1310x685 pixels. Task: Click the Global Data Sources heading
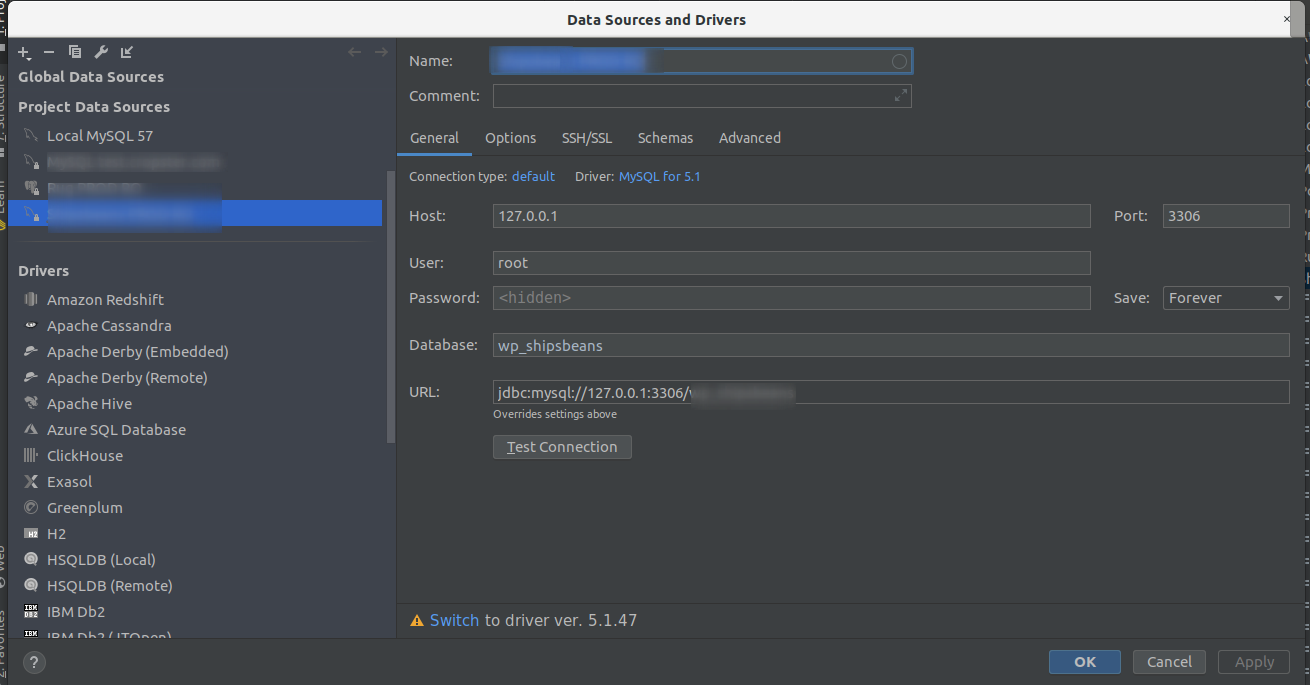tap(91, 77)
